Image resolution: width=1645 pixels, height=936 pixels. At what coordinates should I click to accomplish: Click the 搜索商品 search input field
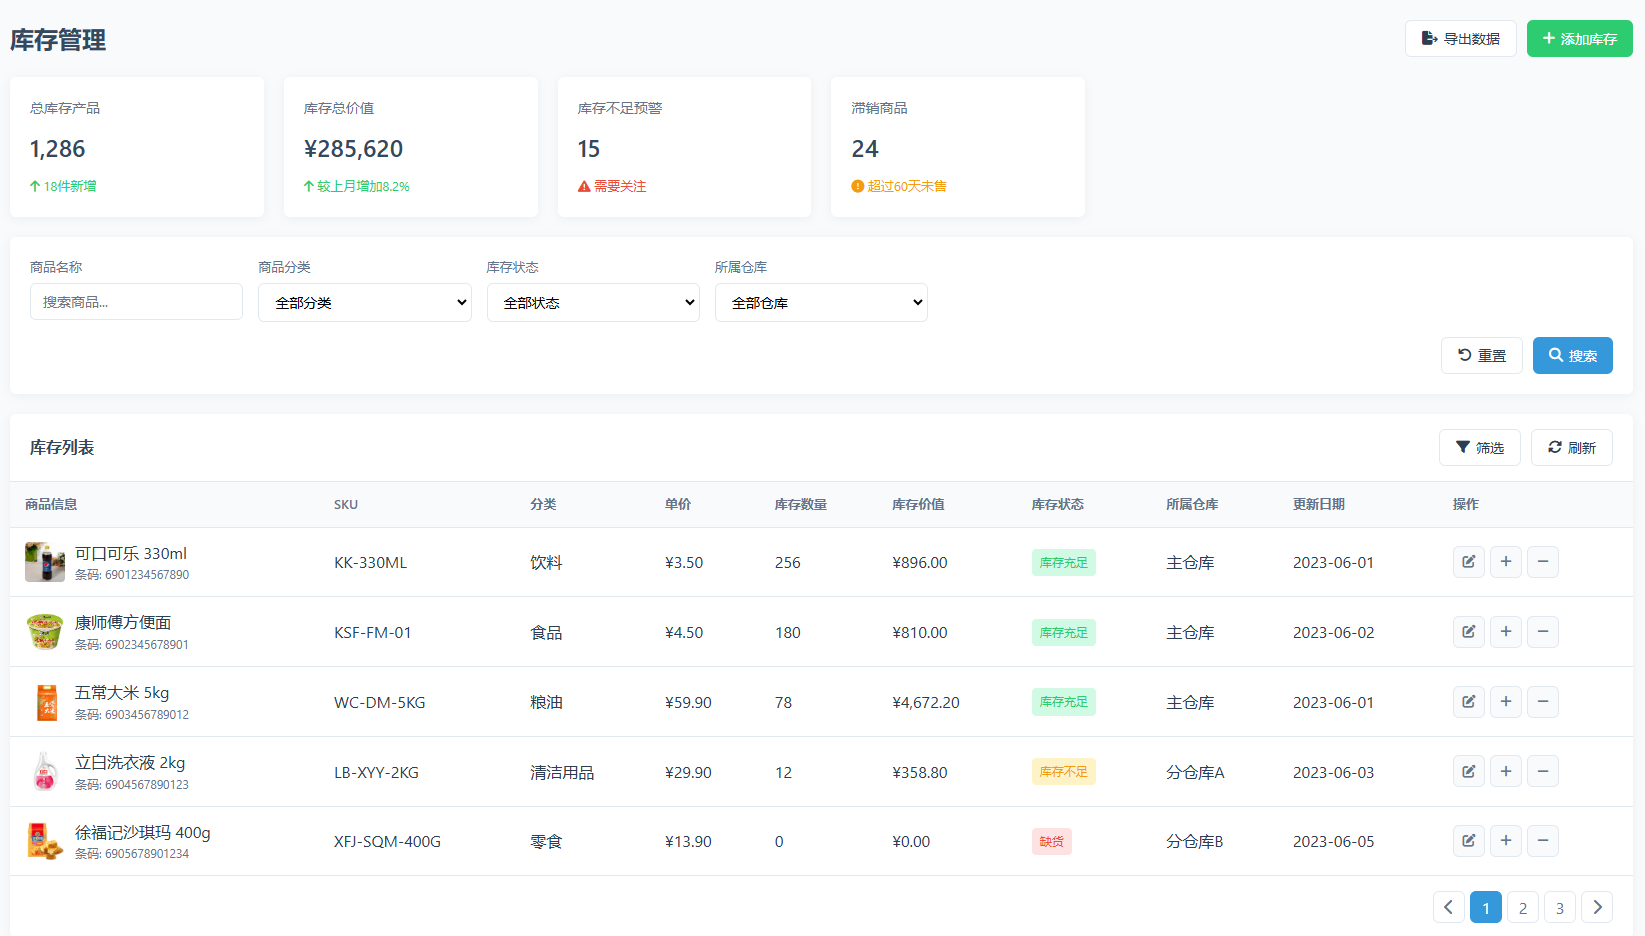pos(136,301)
